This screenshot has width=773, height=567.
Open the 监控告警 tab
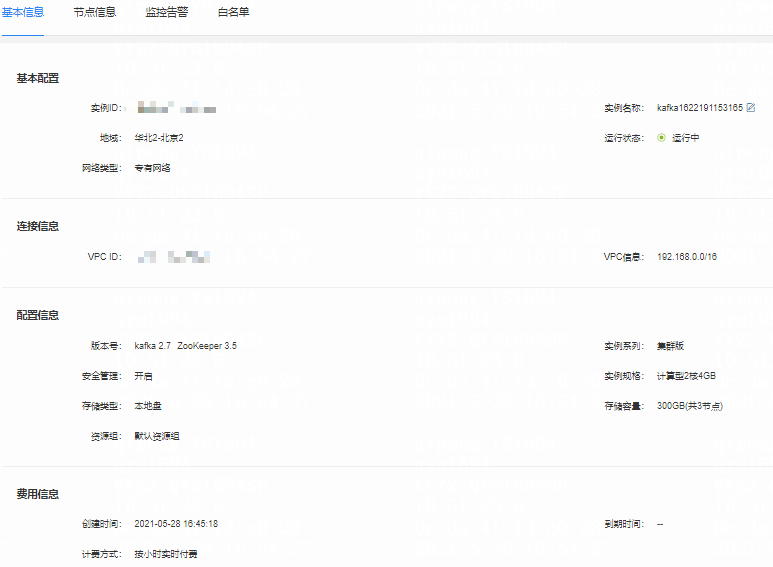[166, 13]
